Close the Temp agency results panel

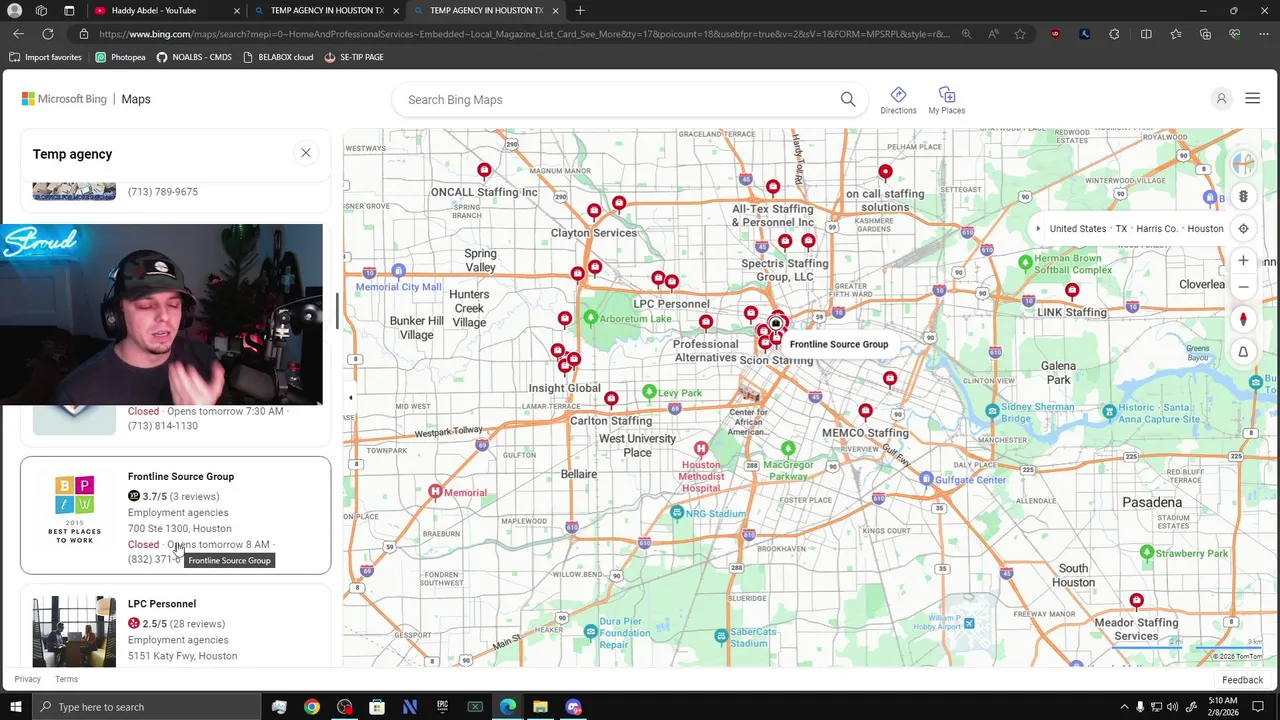[x=306, y=153]
